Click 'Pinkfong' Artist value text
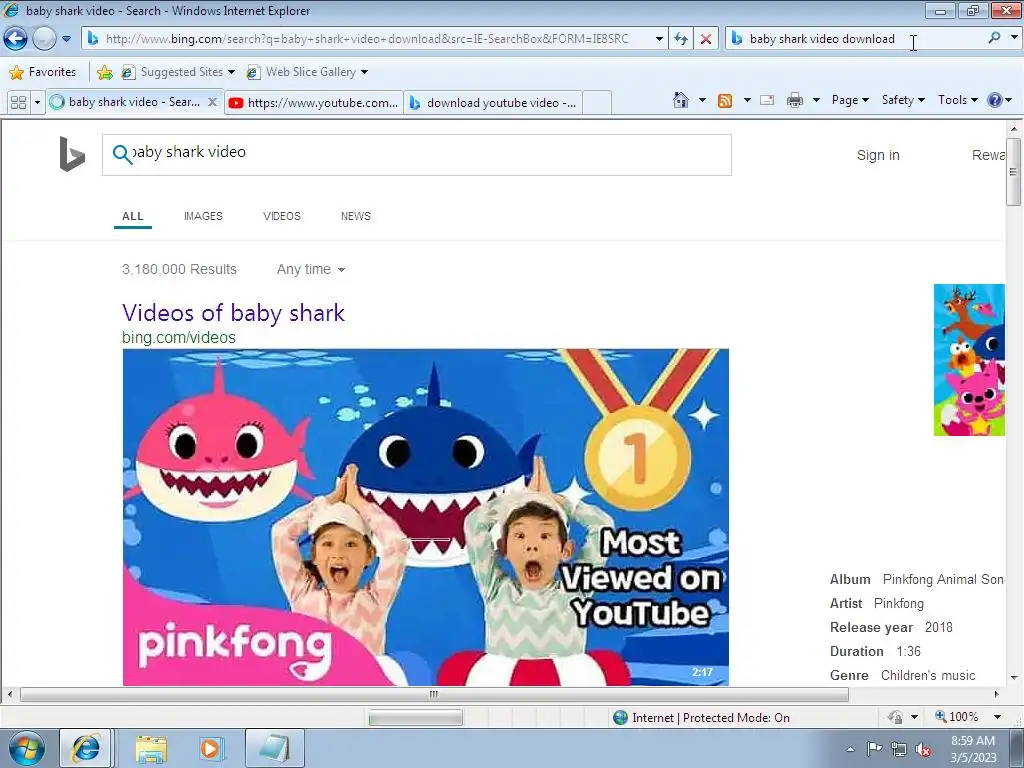The width and height of the screenshot is (1024, 768). 899,603
